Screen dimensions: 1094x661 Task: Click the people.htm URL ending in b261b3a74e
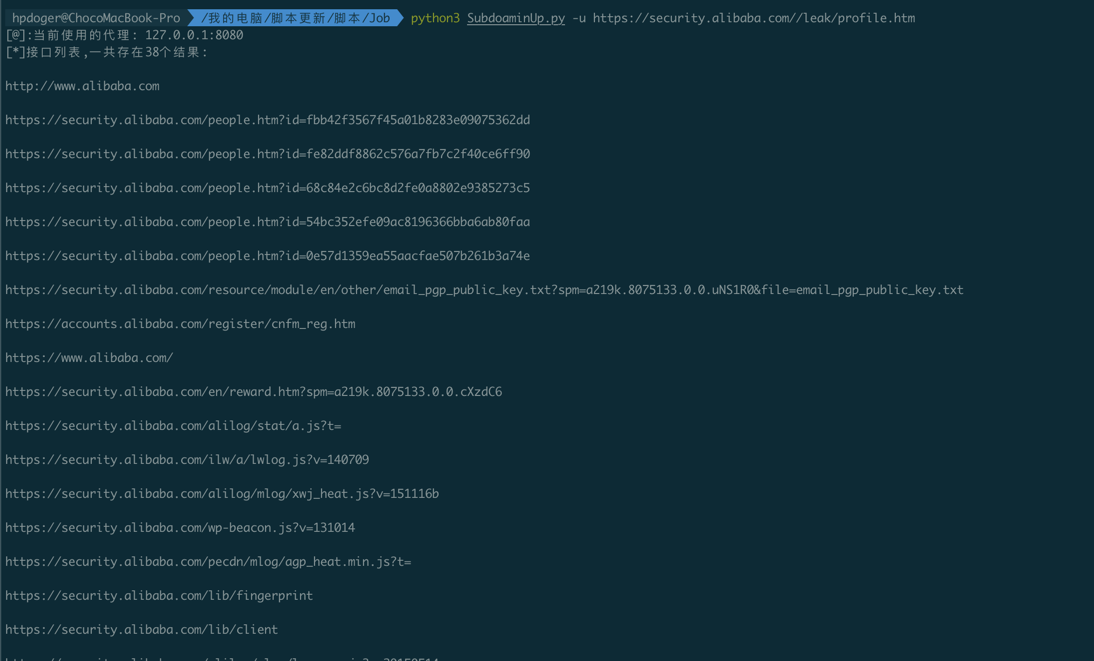(x=267, y=255)
